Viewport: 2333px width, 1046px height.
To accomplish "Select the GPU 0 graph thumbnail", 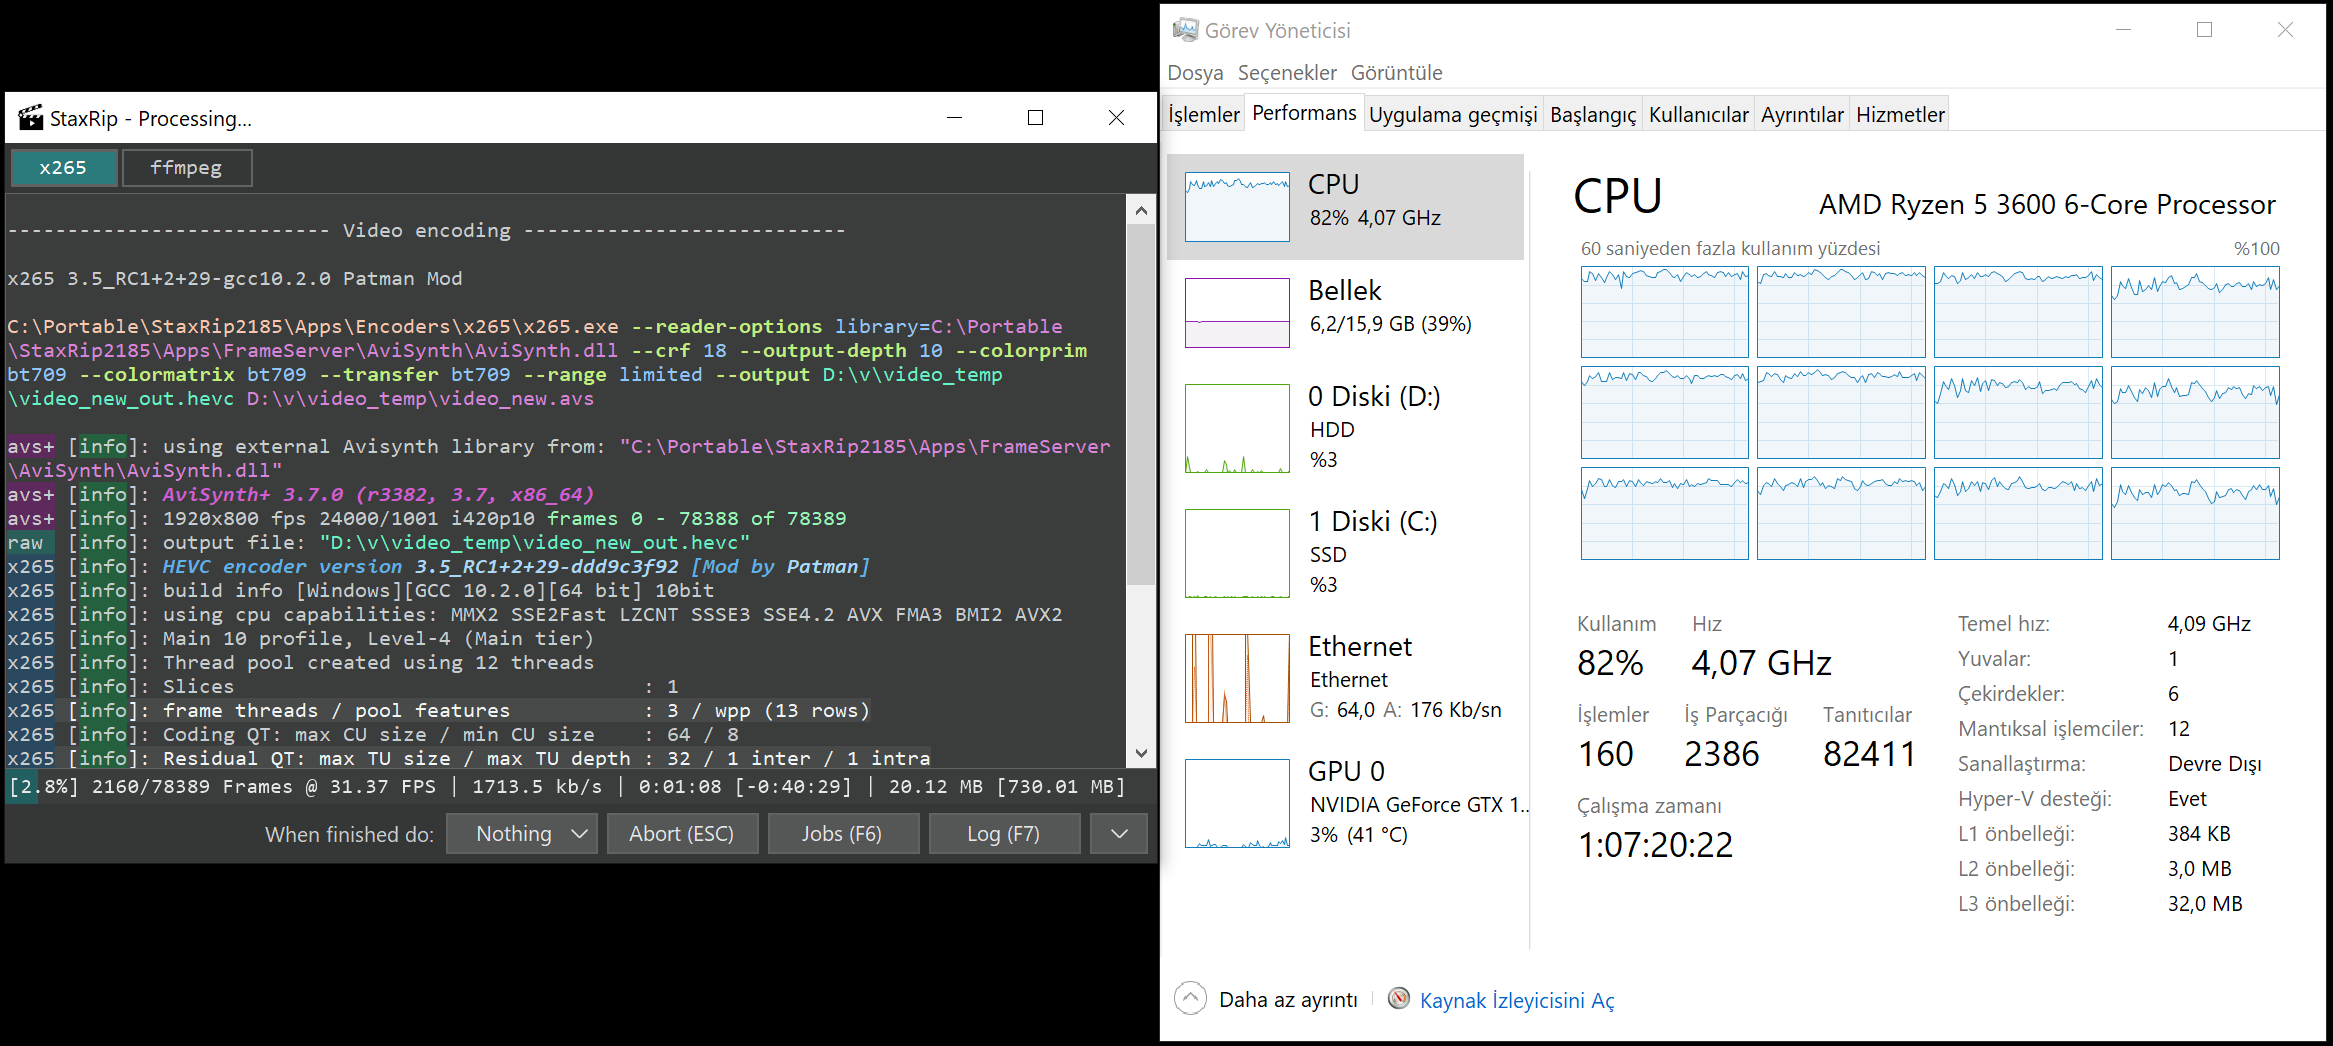I will click(x=1237, y=803).
